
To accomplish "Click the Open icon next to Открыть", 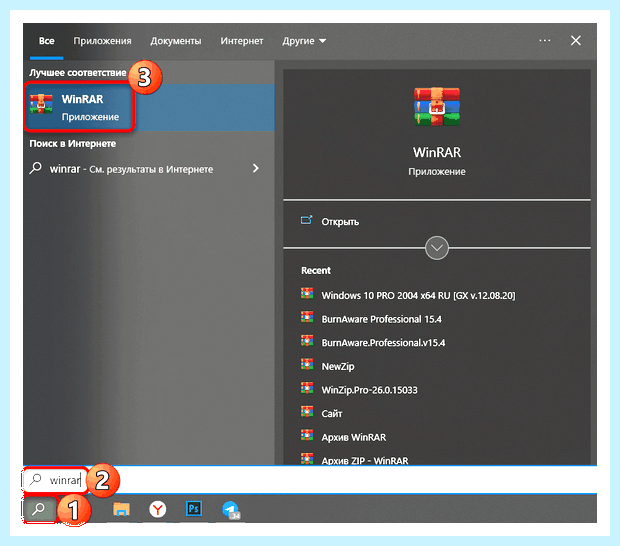I will click(x=306, y=220).
